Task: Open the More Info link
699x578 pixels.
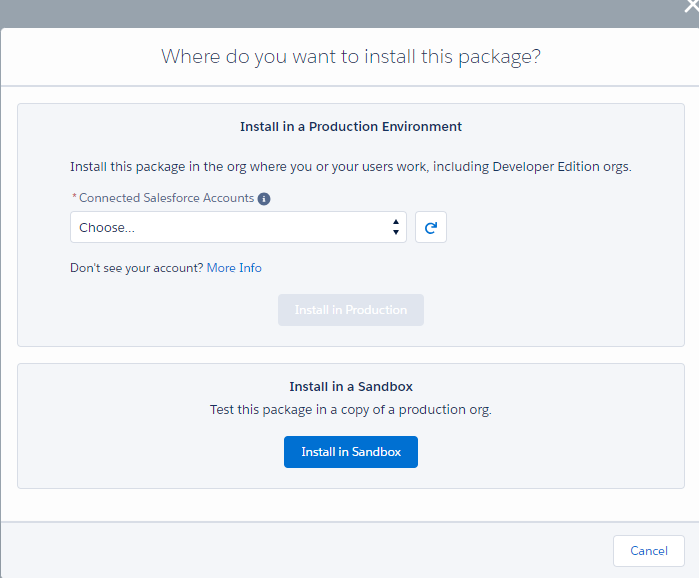Action: pyautogui.click(x=234, y=268)
